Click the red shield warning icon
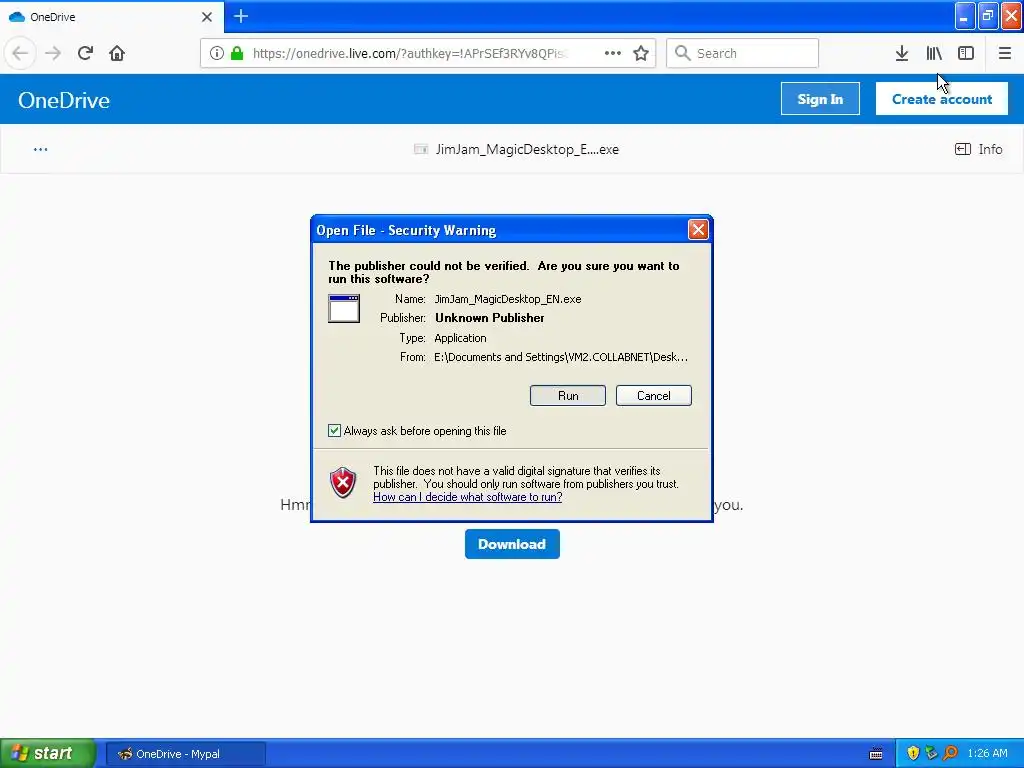Screen dimensions: 1024x768 point(343,483)
